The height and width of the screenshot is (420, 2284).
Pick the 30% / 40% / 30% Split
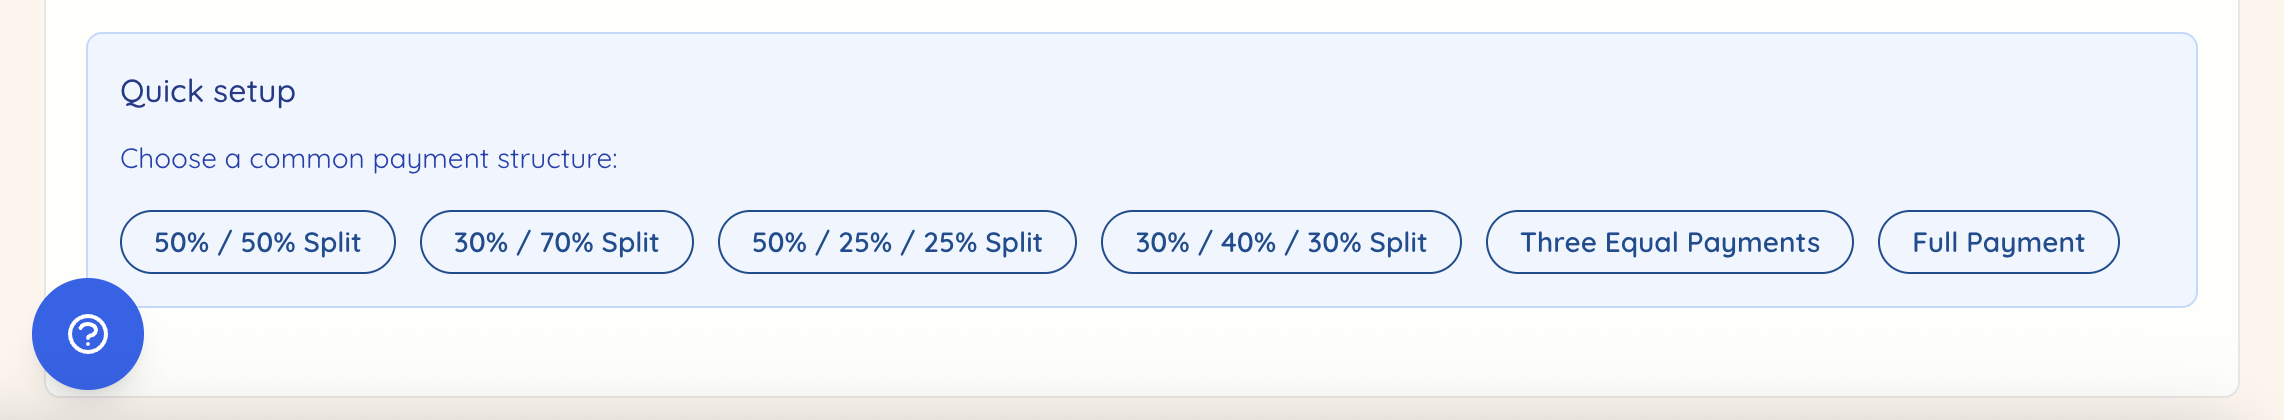(1281, 242)
